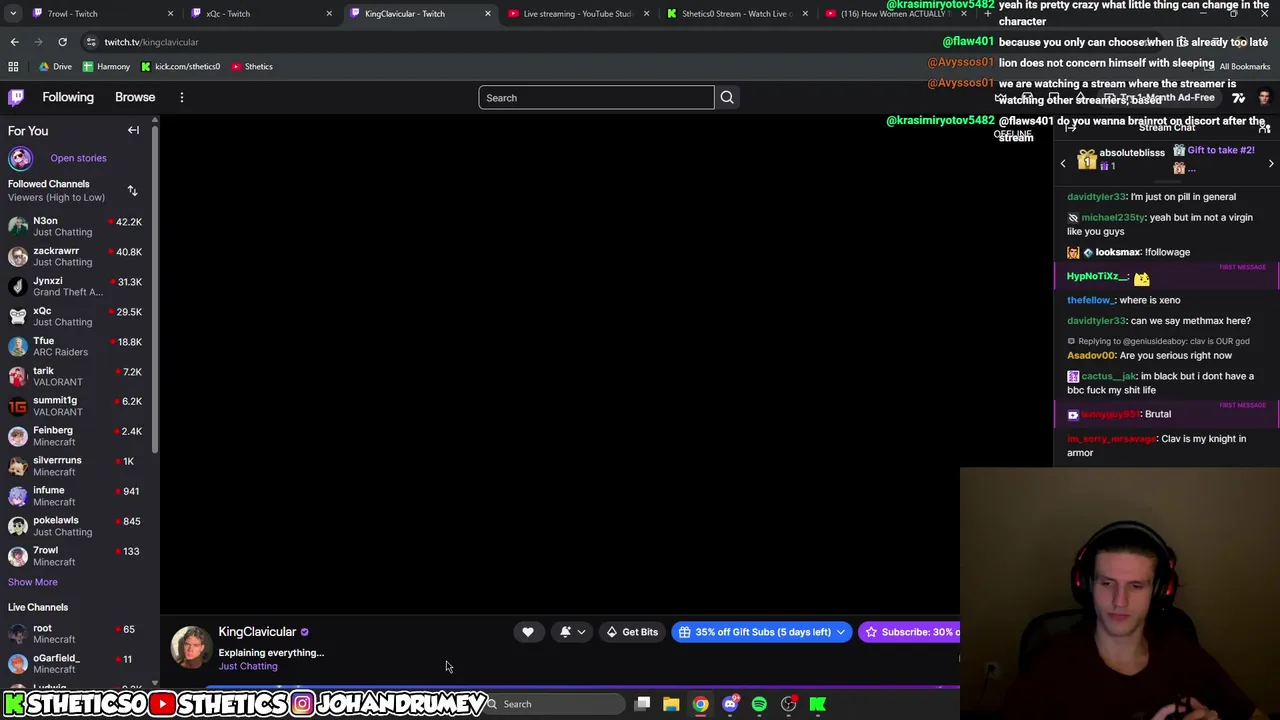
Task: Open N3on channel in sidebar
Action: click(x=76, y=226)
